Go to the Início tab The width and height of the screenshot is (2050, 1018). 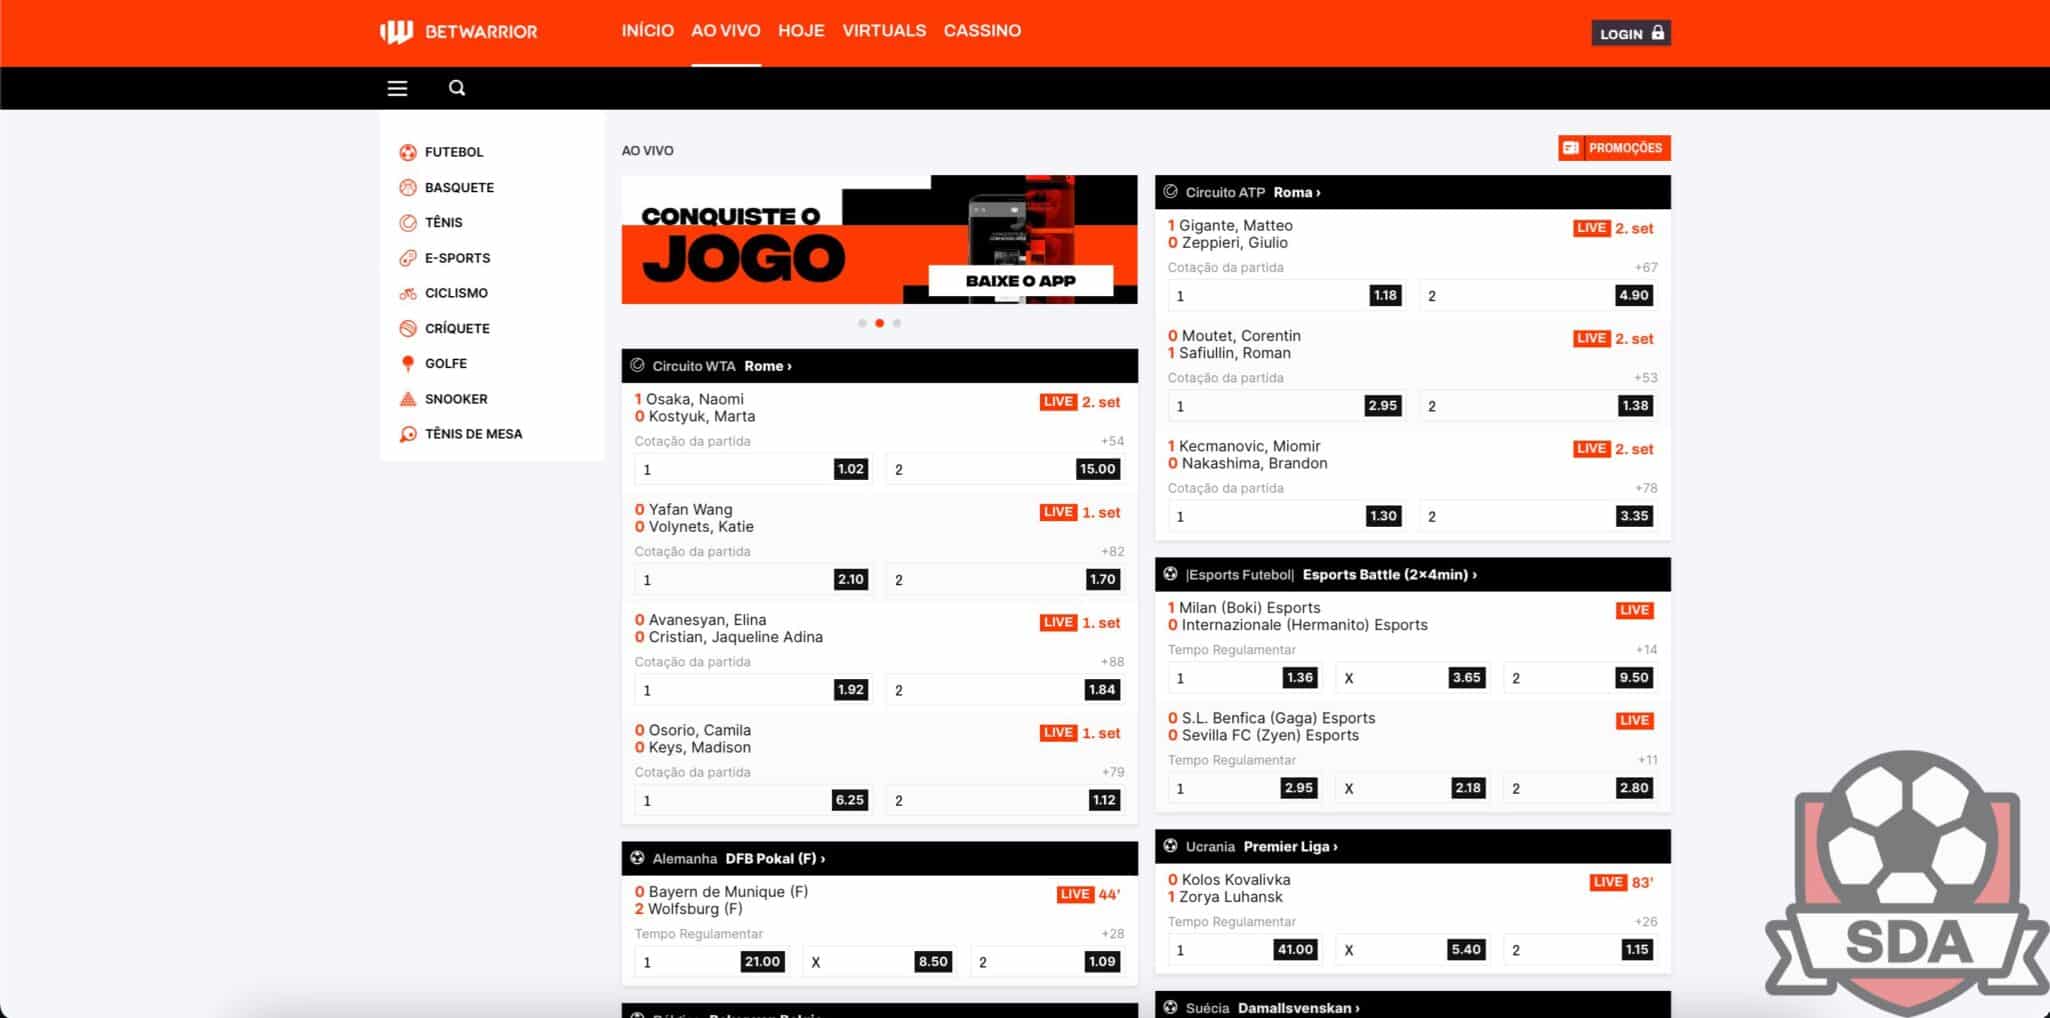[648, 31]
